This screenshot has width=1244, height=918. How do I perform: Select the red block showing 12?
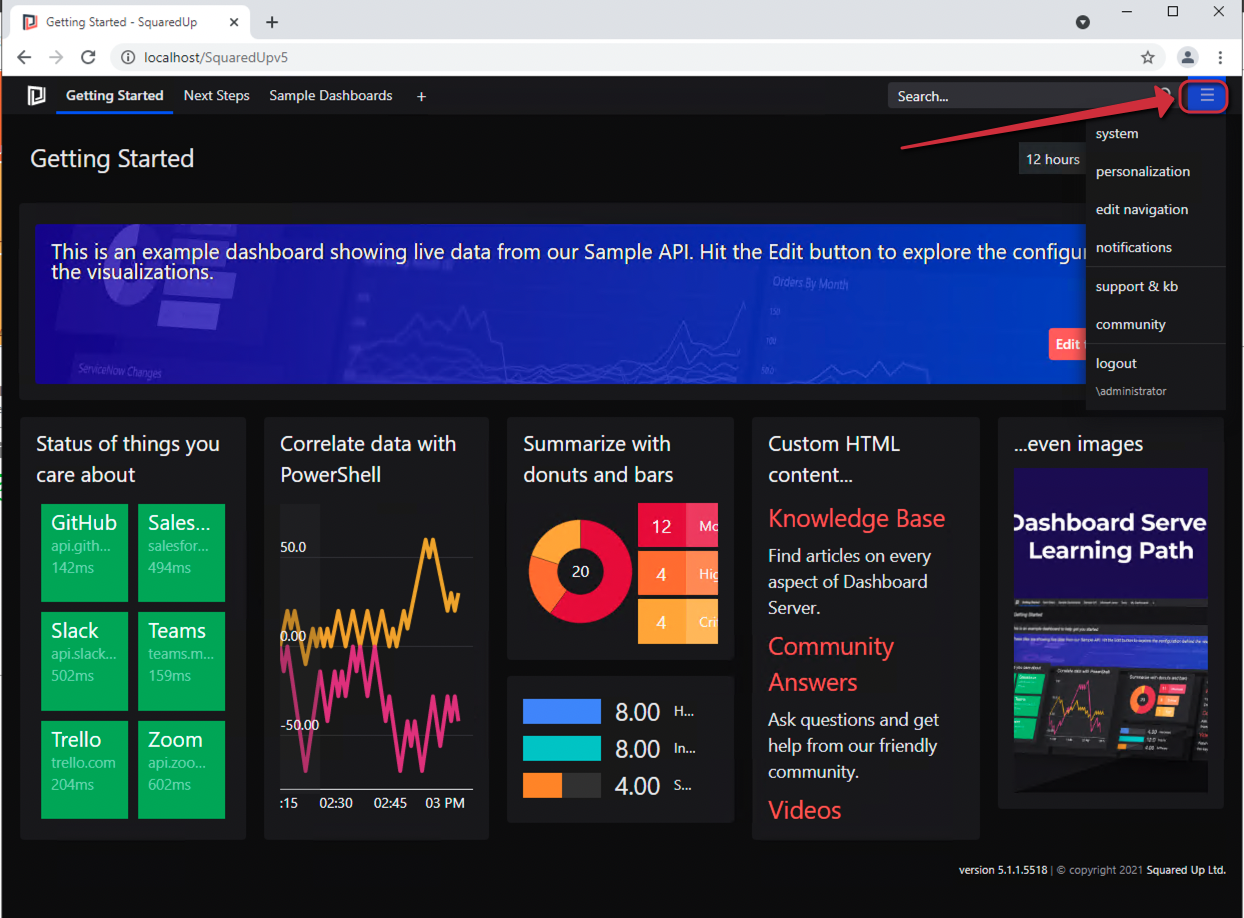point(661,526)
